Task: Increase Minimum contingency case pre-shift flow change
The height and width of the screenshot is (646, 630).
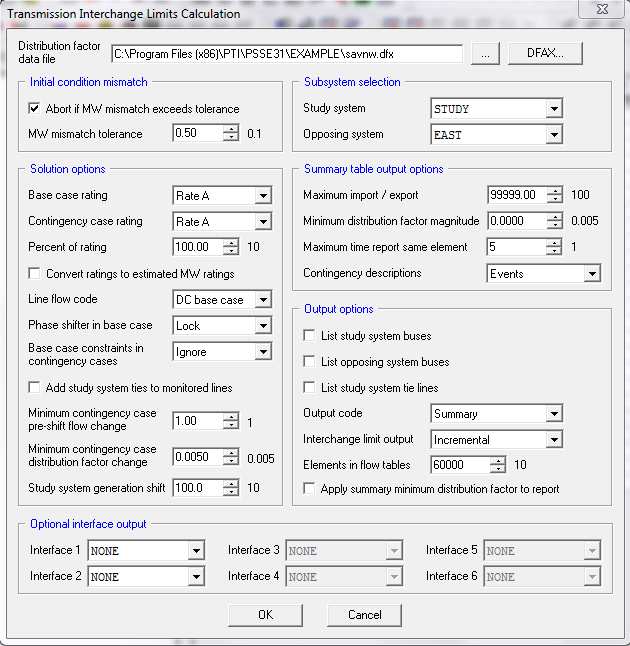Action: pyautogui.click(x=231, y=417)
